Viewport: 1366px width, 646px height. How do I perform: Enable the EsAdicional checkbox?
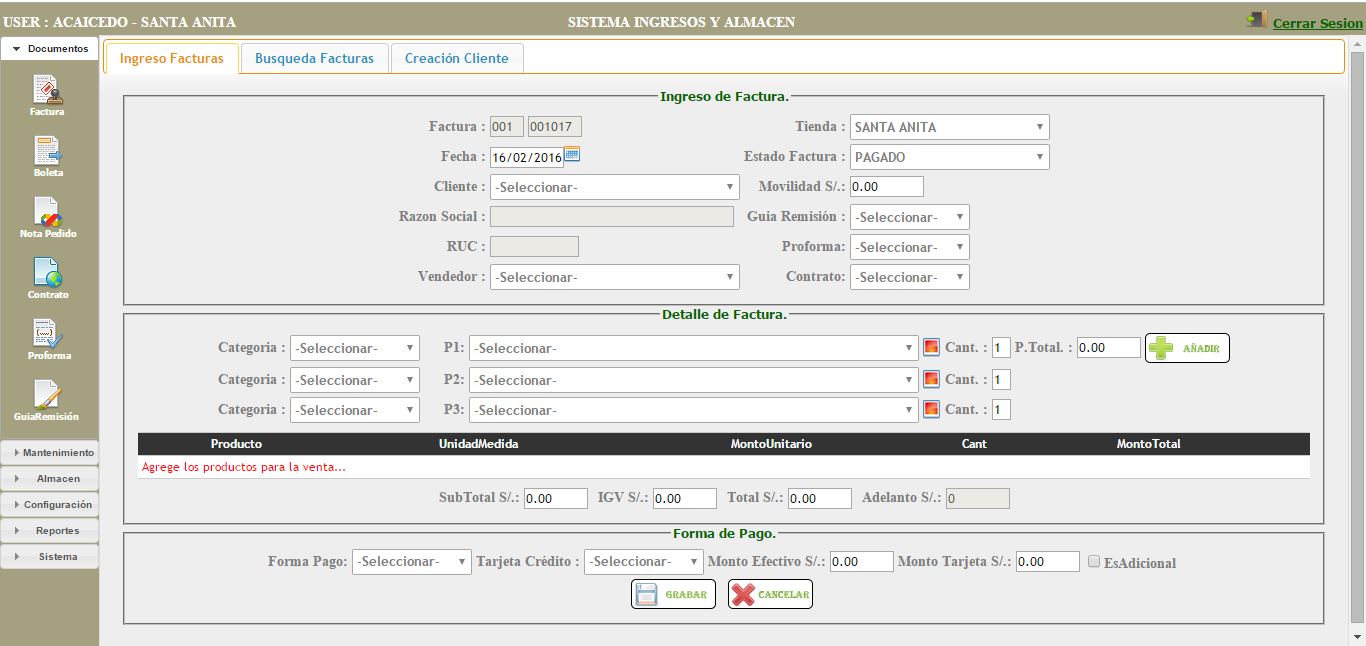1094,562
